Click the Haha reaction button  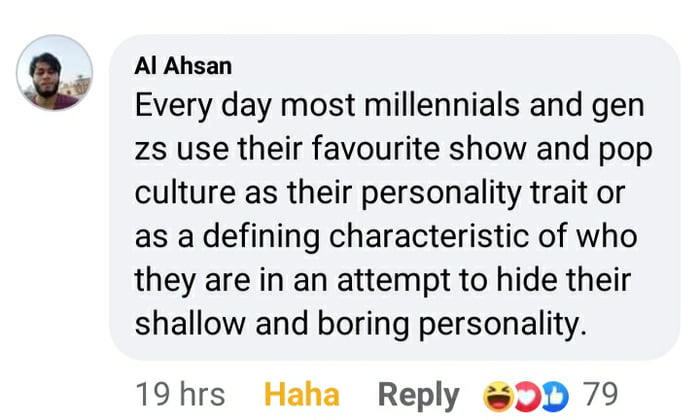[302, 395]
